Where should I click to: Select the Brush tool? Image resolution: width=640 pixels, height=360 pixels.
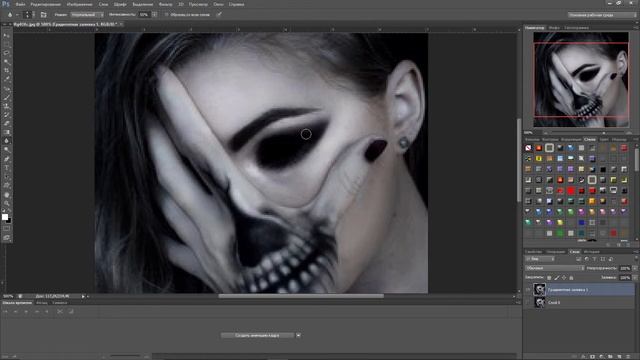[7, 97]
